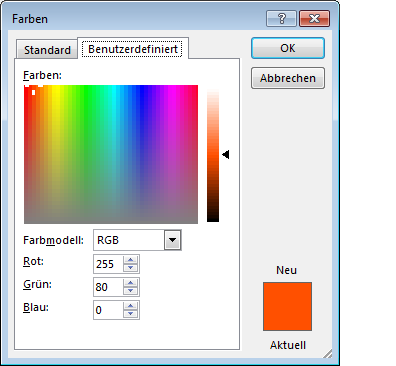Switch to the Standard tab
This screenshot has height=366, width=396.
[47, 50]
